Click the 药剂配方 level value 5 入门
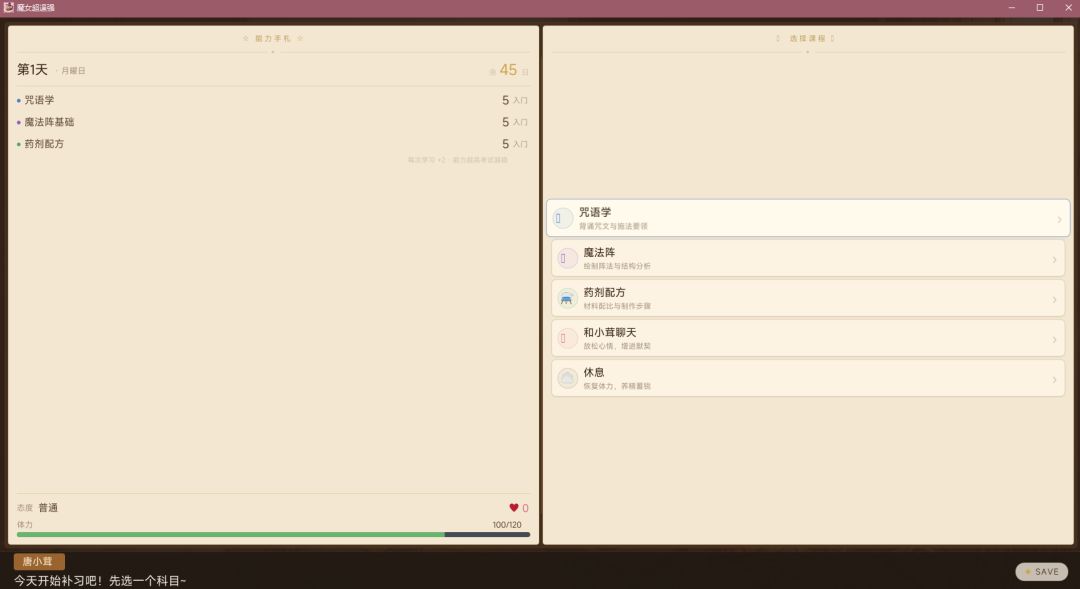The image size is (1080, 589). 515,145
